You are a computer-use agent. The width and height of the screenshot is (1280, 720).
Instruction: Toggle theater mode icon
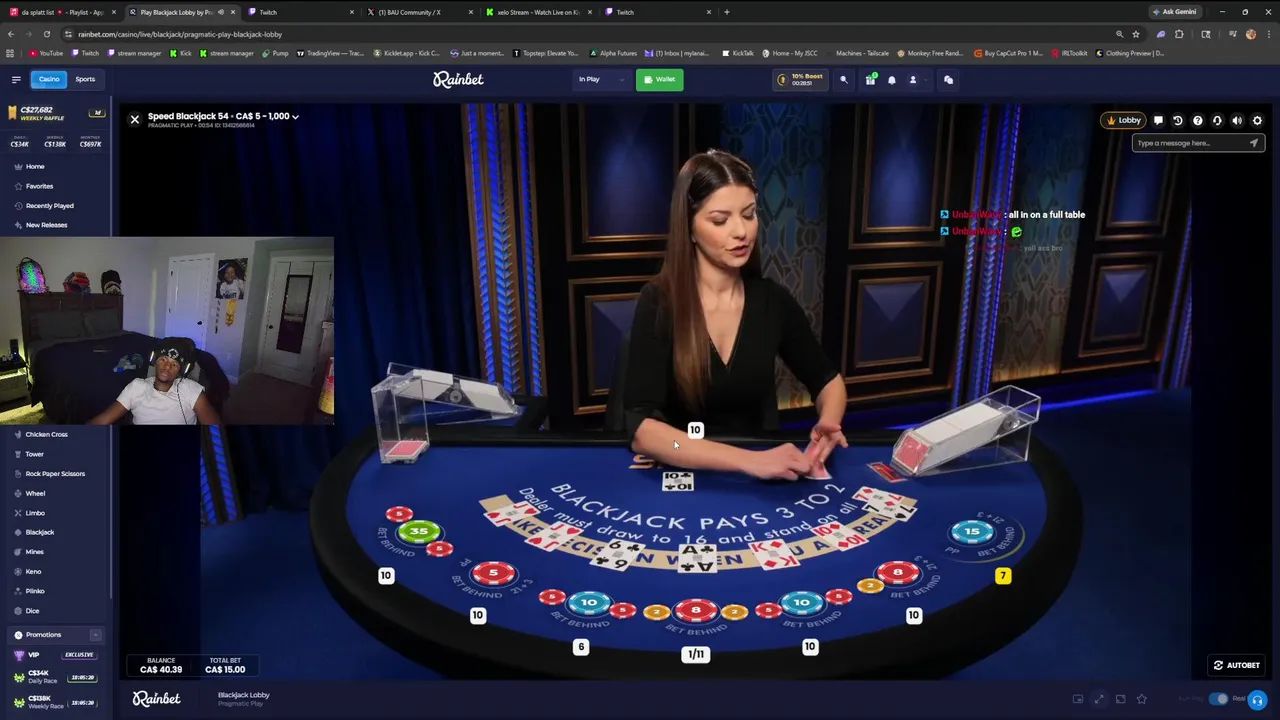pos(1120,699)
